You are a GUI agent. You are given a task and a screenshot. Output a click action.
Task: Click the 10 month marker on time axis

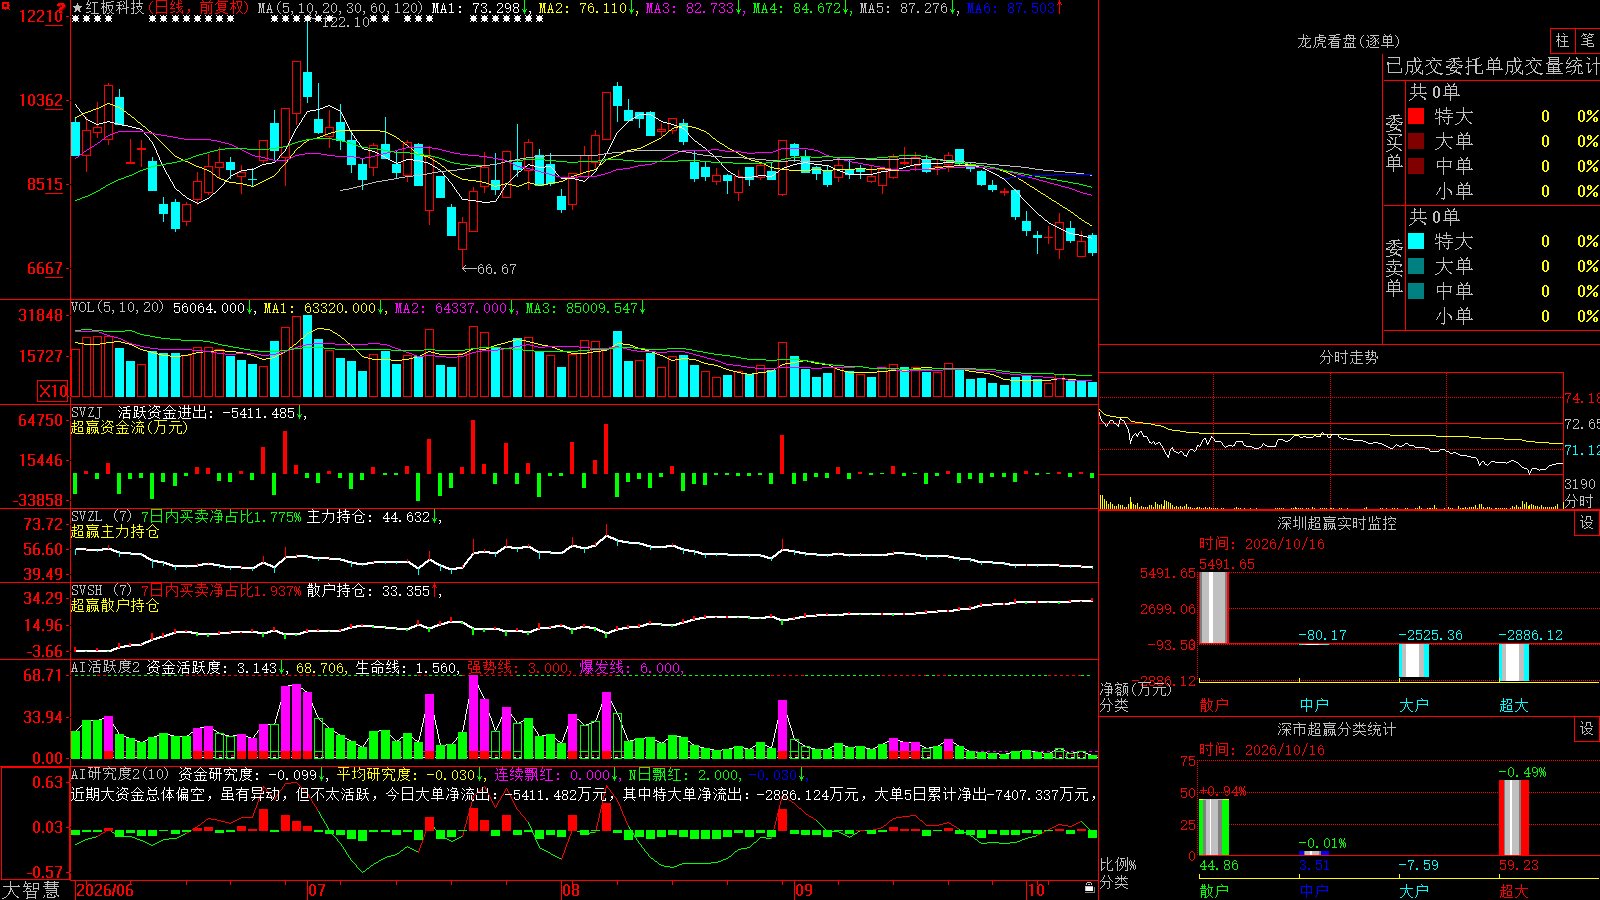coord(1037,890)
